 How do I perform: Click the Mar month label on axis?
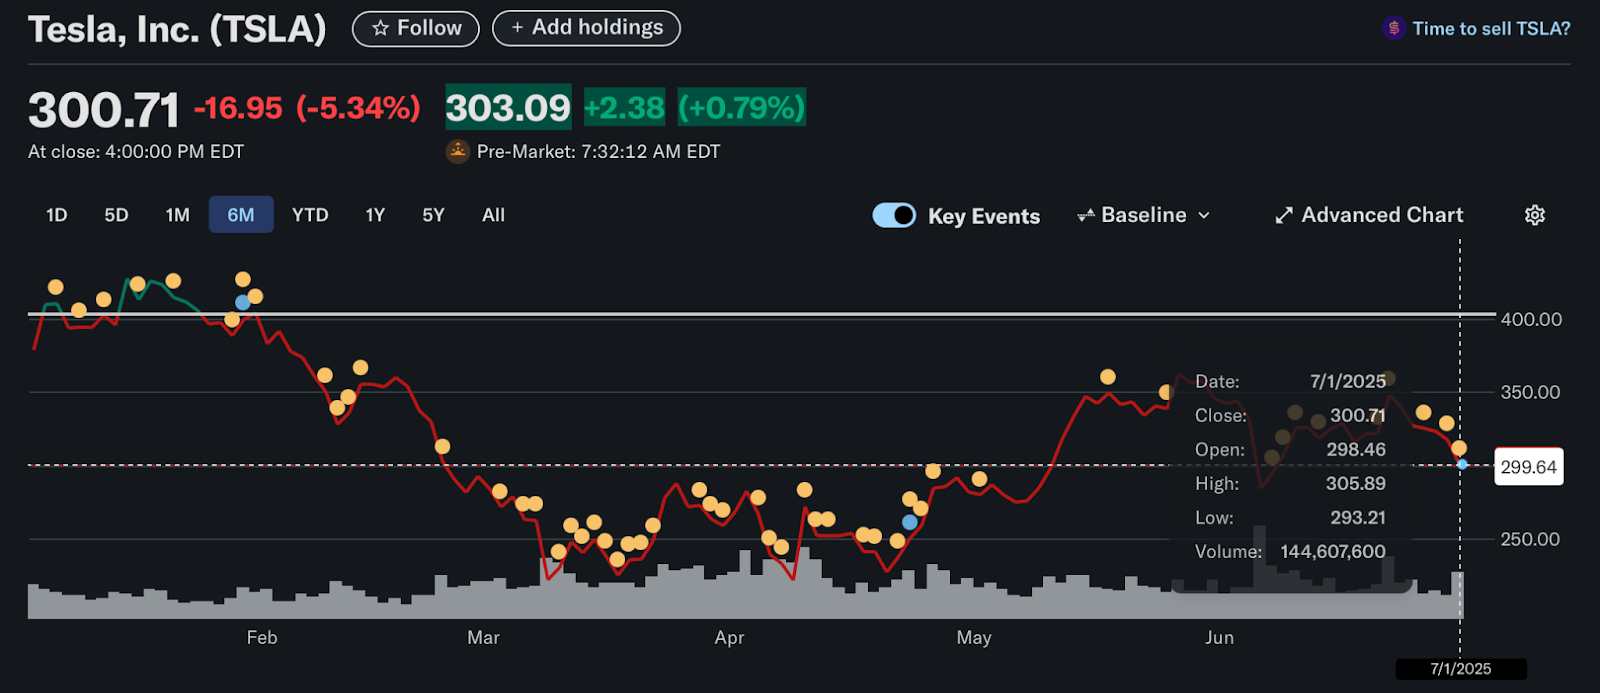point(483,638)
